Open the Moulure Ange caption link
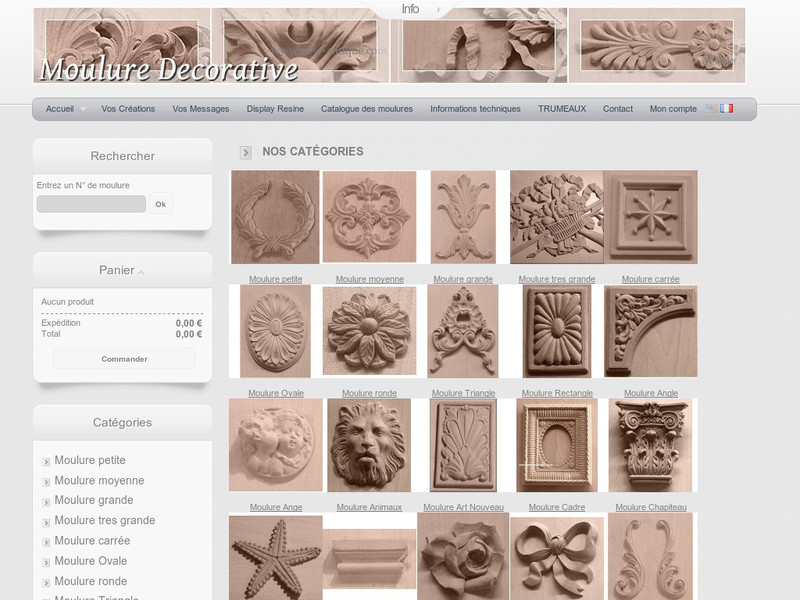 click(276, 507)
